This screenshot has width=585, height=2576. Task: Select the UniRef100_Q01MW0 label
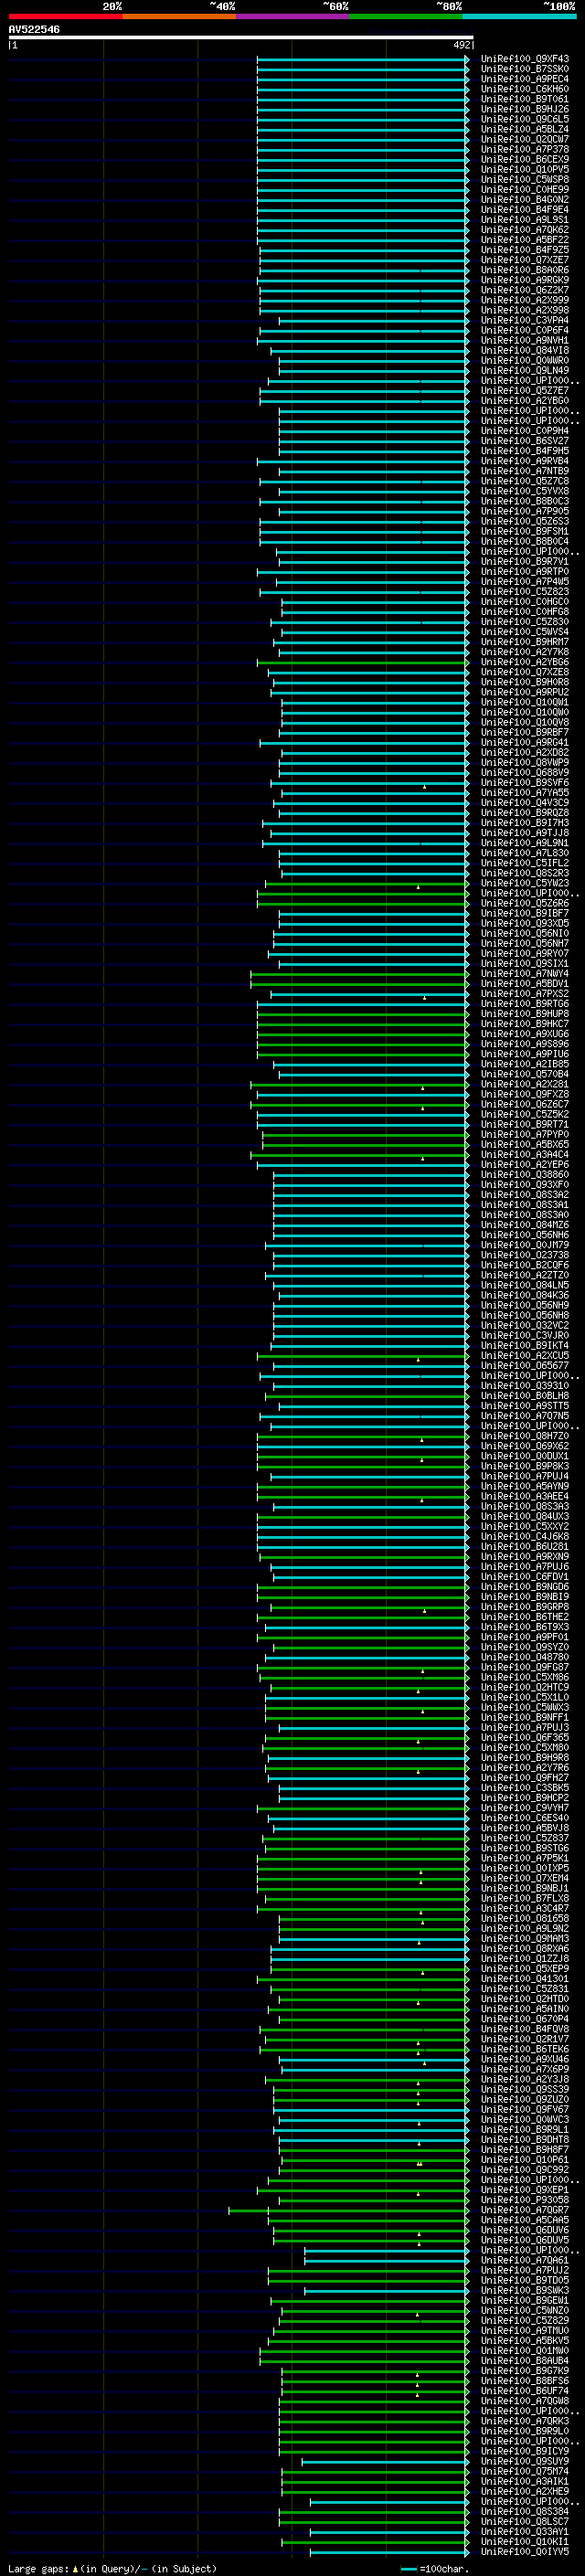[x=525, y=2350]
